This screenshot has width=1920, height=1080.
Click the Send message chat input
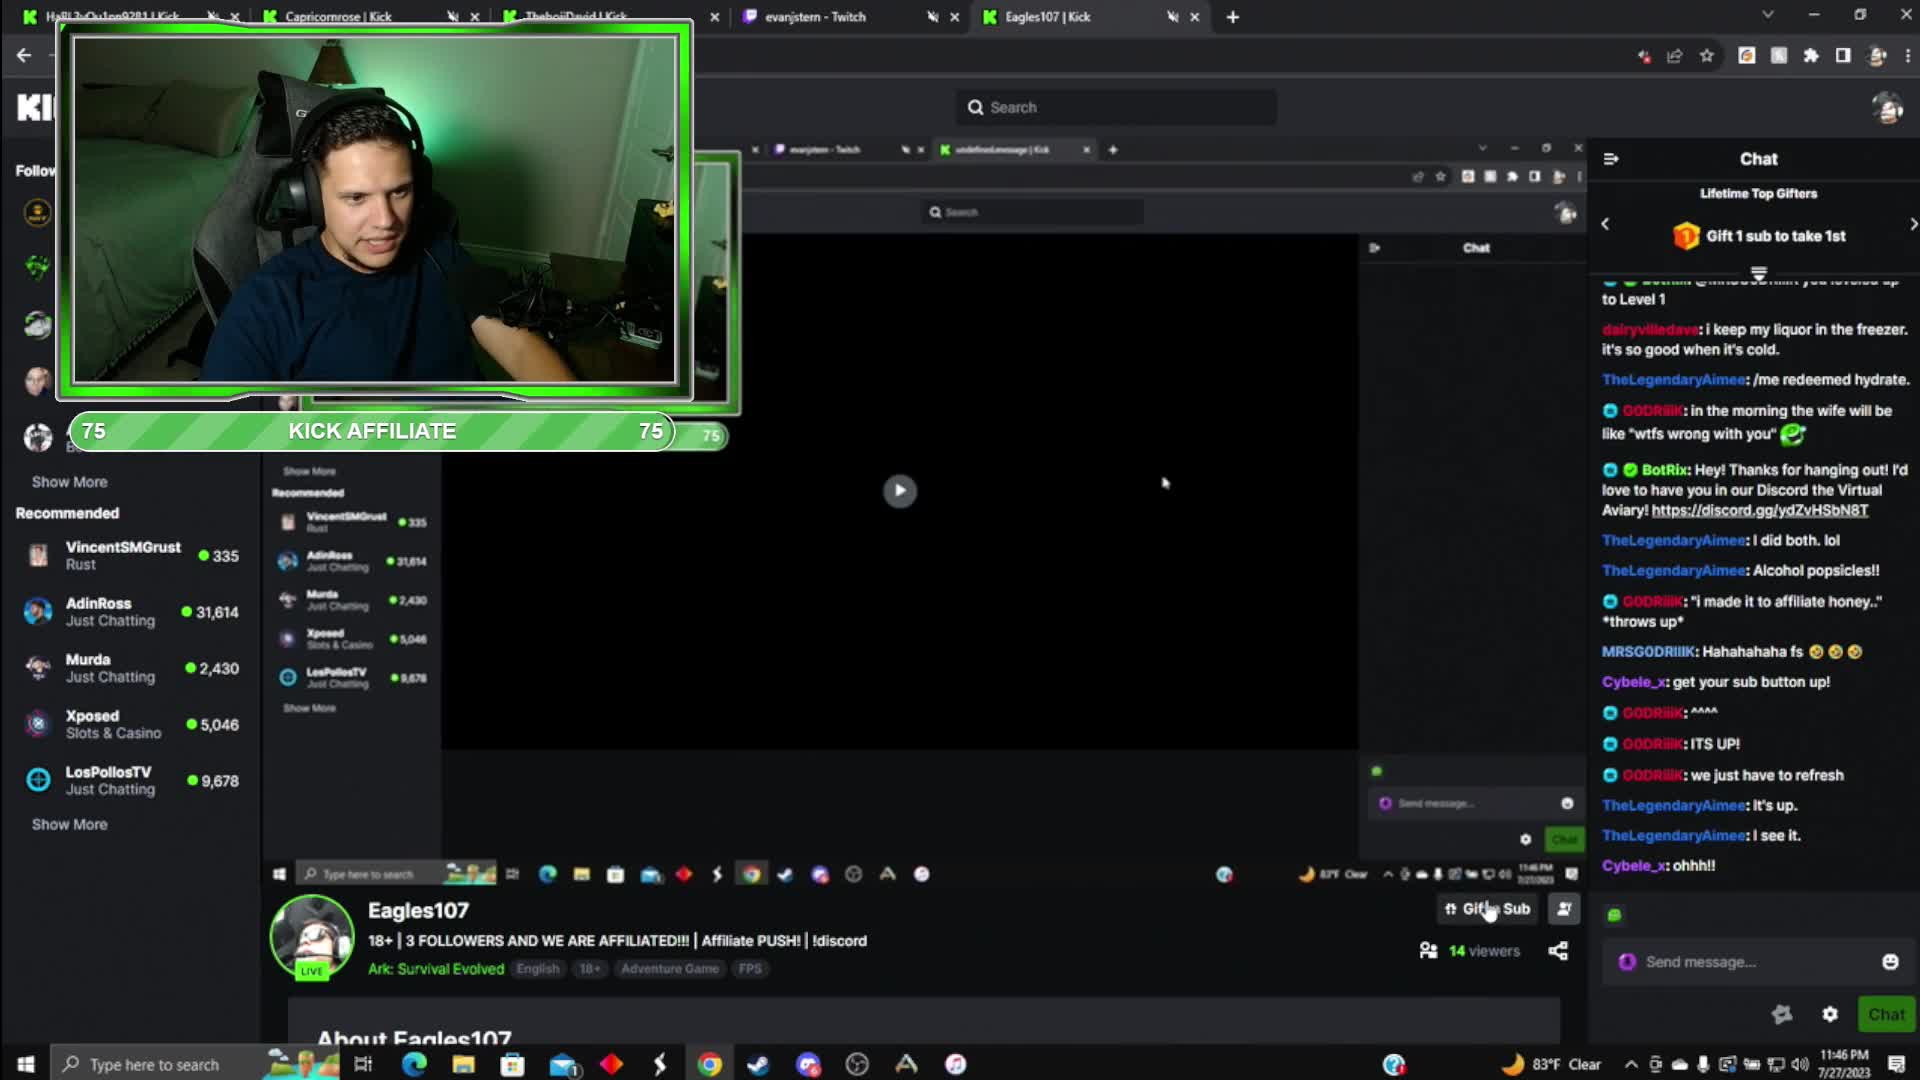coord(1760,962)
